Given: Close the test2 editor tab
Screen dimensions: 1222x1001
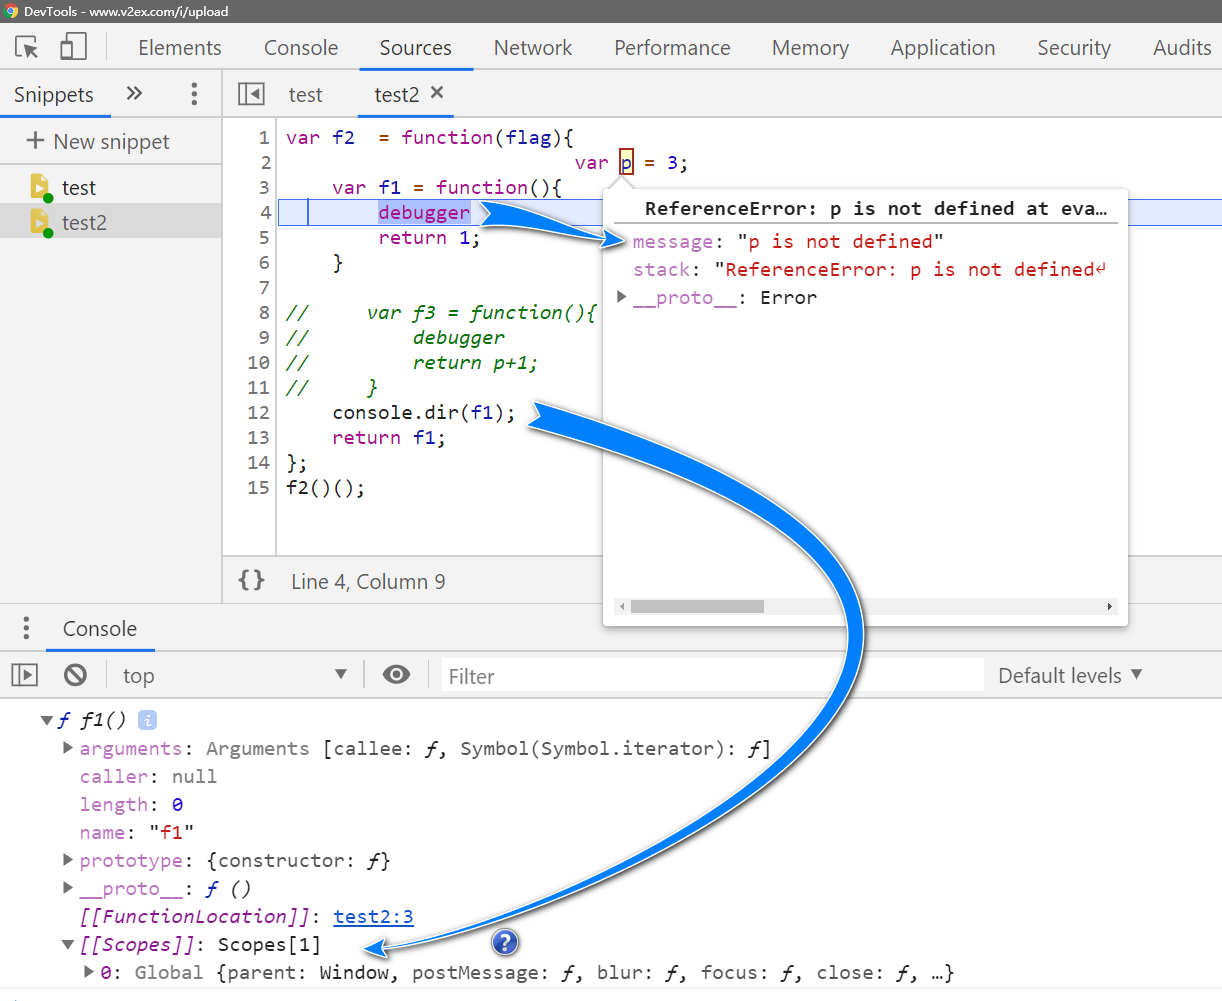Looking at the screenshot, I should coord(437,93).
